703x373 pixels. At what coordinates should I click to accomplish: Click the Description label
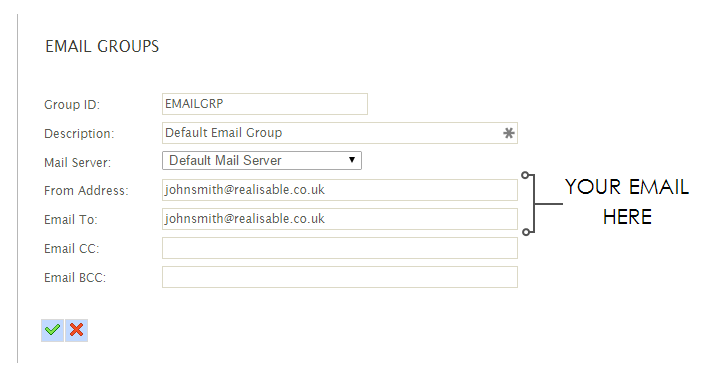click(x=79, y=134)
